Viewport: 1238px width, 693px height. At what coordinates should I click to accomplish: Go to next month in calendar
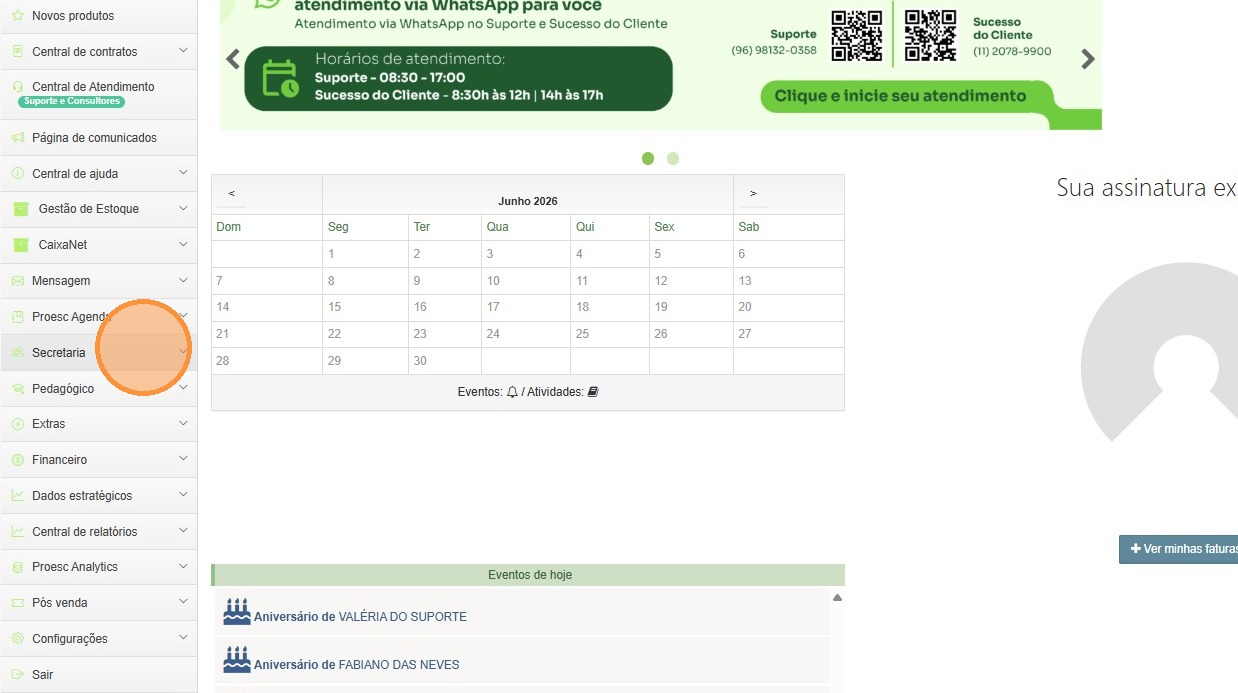pos(753,193)
